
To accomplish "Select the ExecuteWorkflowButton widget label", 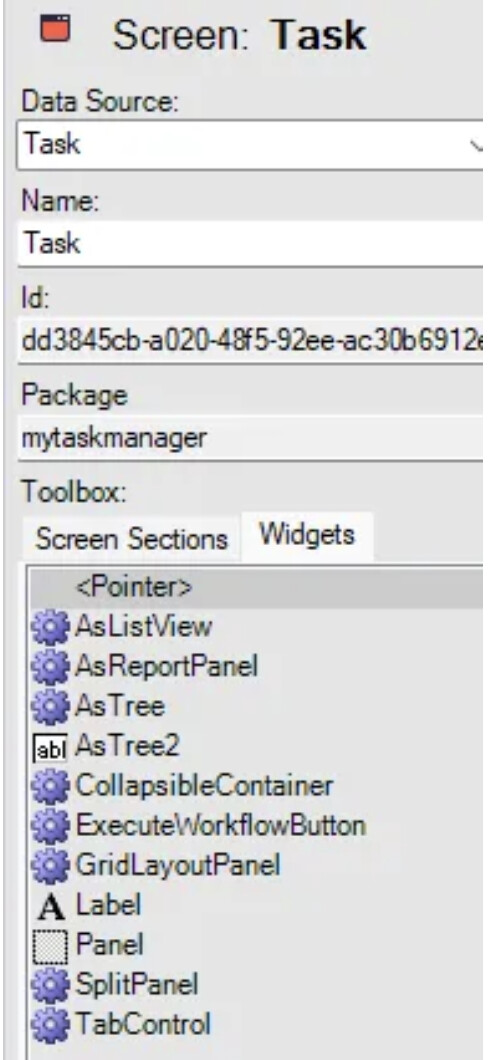I will click(220, 826).
